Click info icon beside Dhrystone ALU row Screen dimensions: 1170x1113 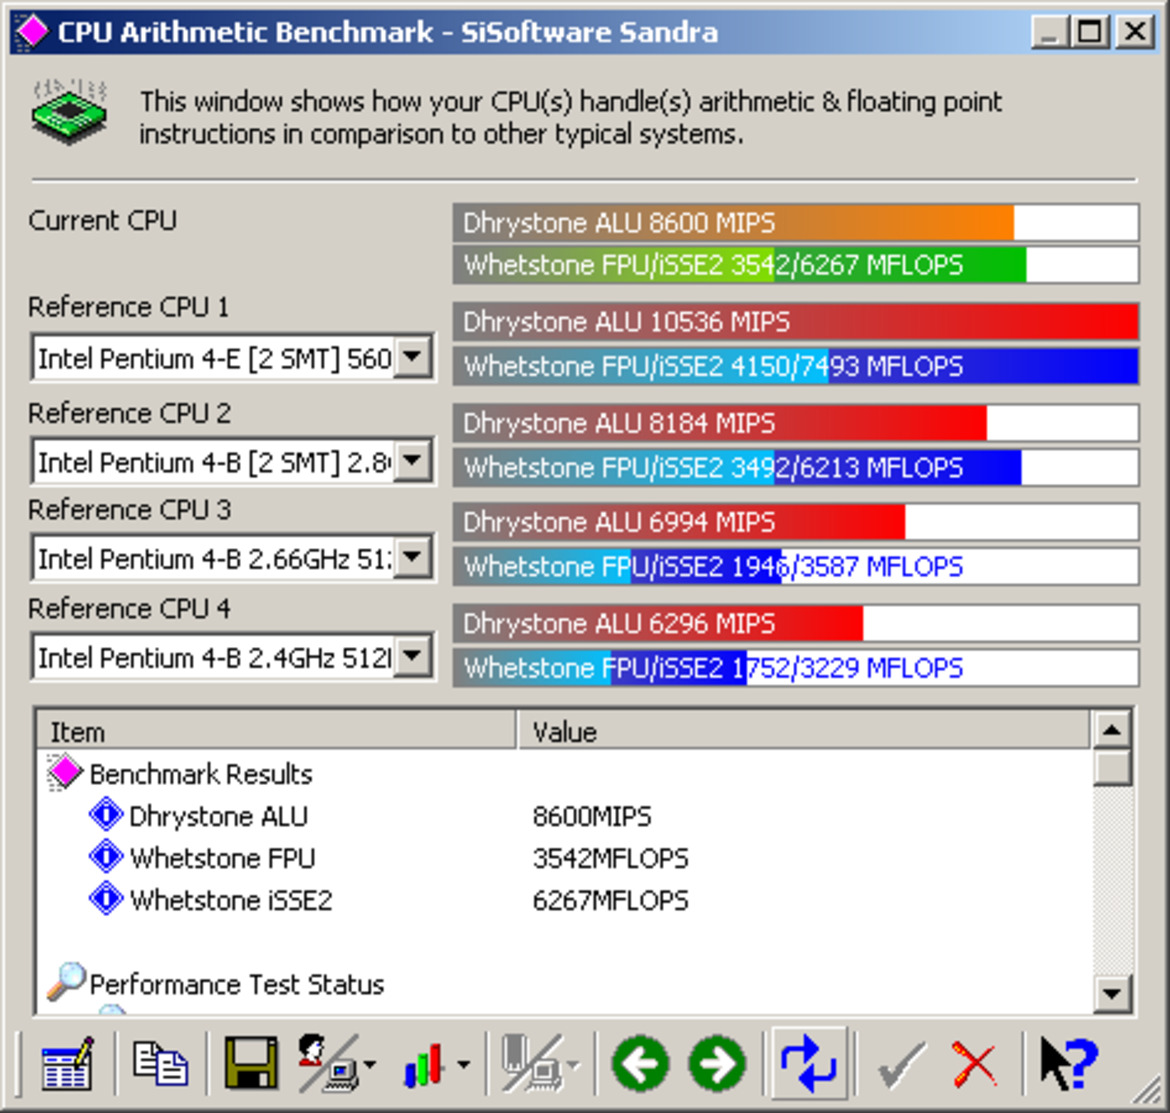(105, 815)
